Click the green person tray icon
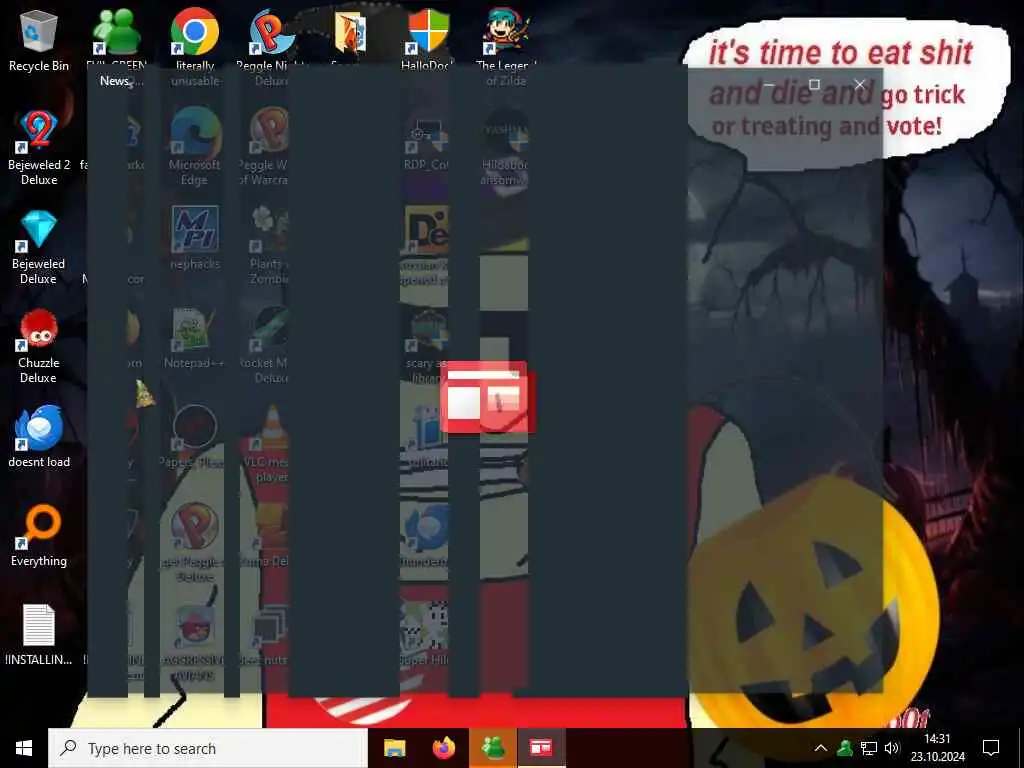 845,748
